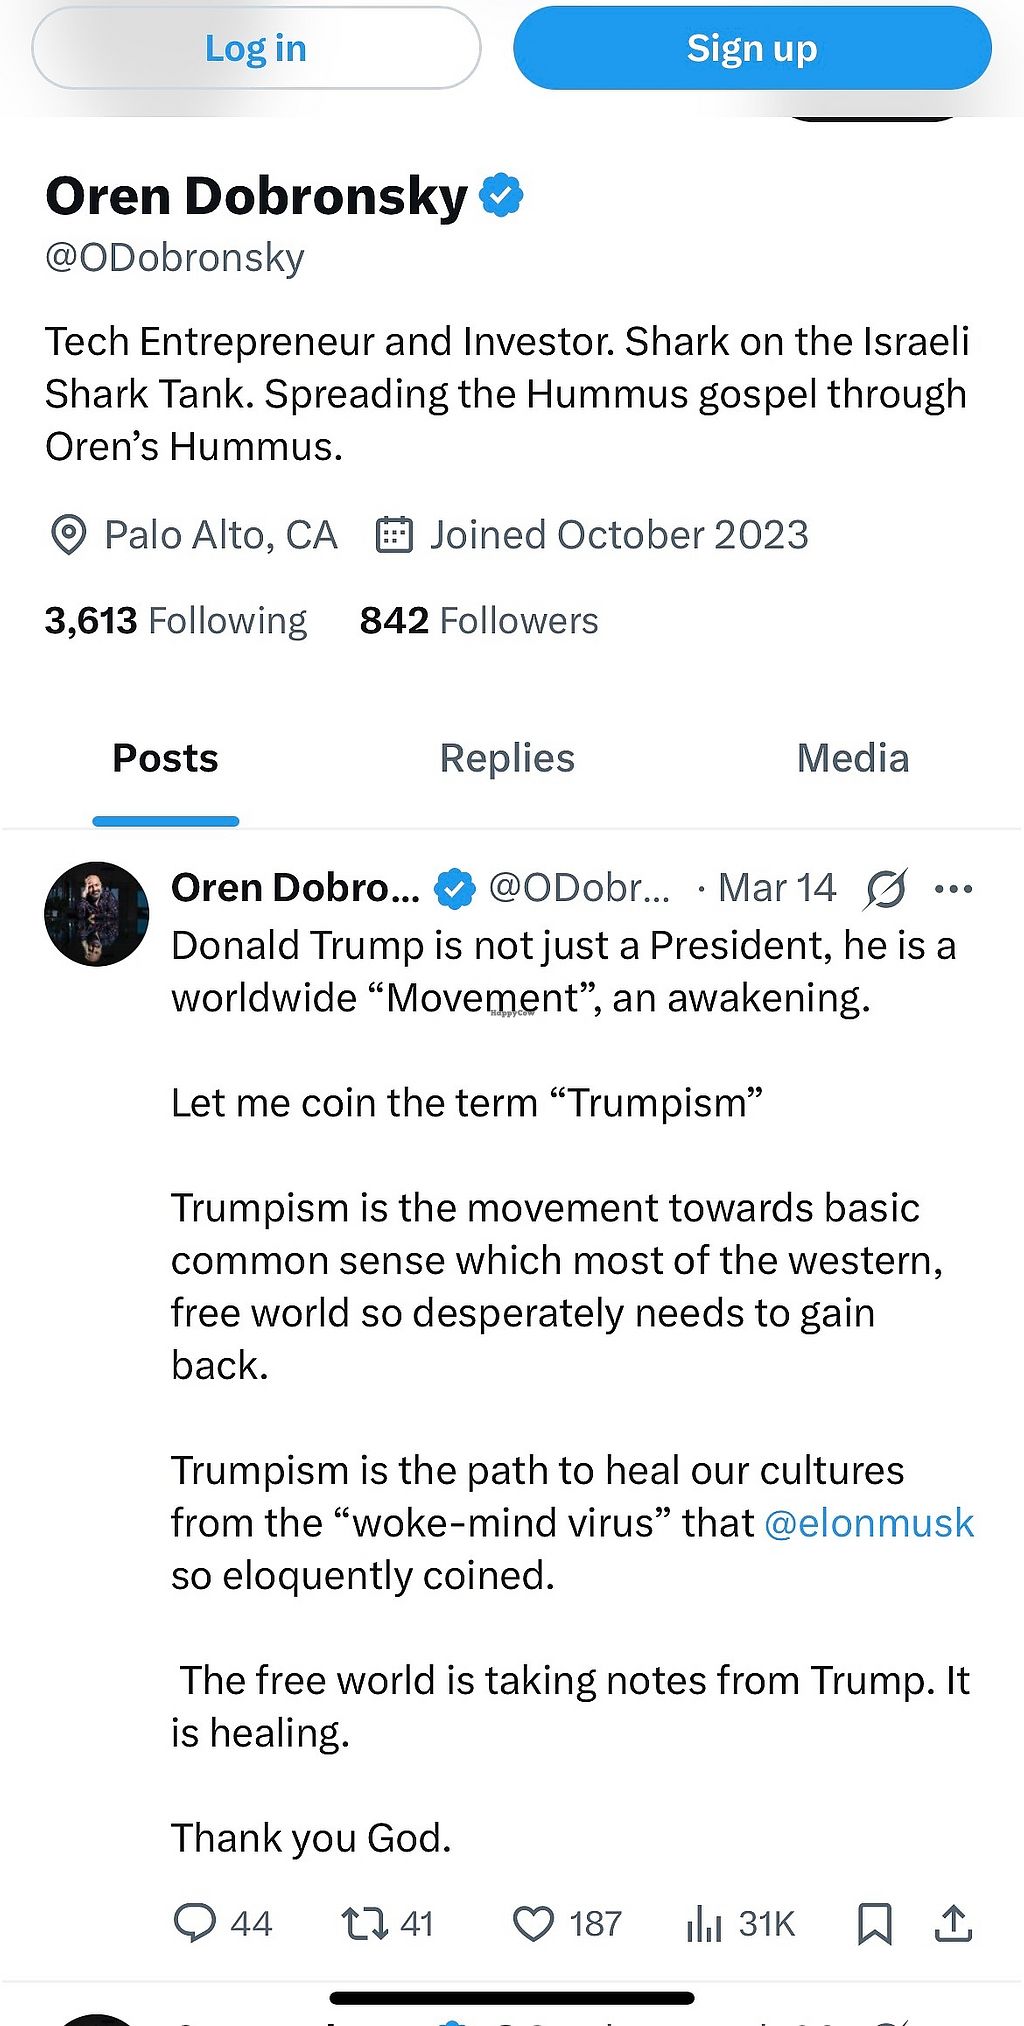The width and height of the screenshot is (1024, 2026).
Task: Click the reply comment icon
Action: 195,1922
